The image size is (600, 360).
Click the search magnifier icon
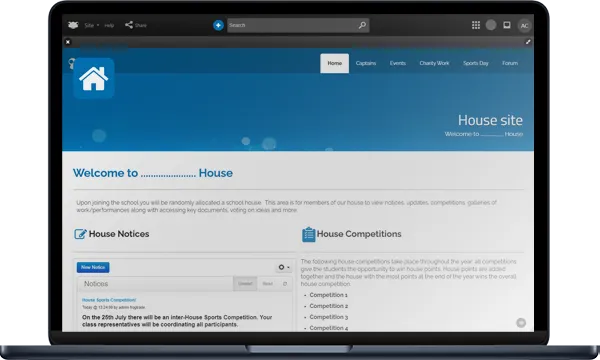coord(362,25)
